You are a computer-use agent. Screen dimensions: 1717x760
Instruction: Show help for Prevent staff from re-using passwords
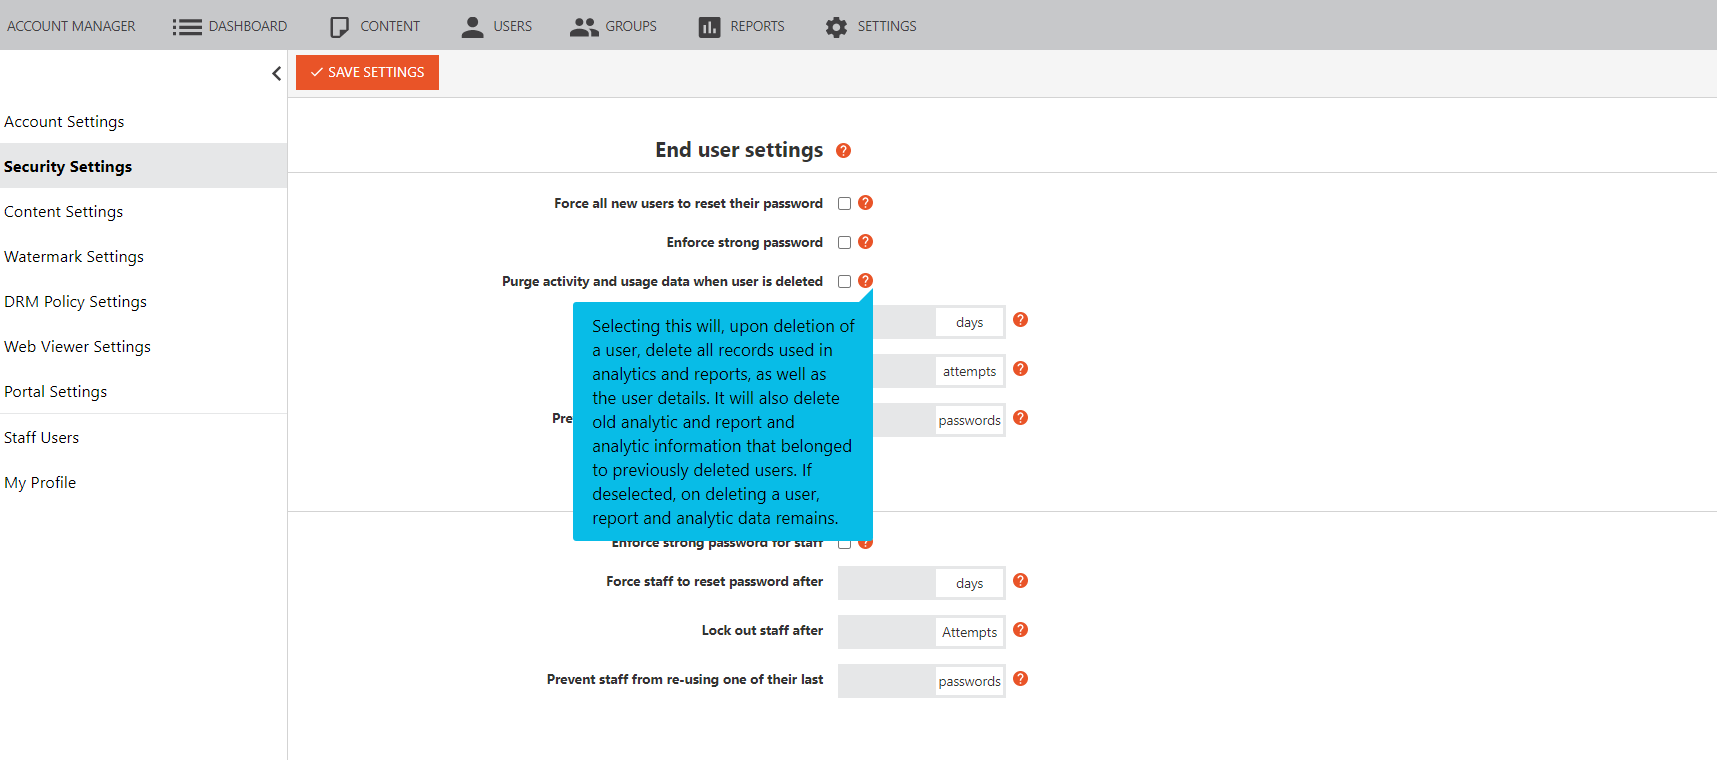[1020, 679]
